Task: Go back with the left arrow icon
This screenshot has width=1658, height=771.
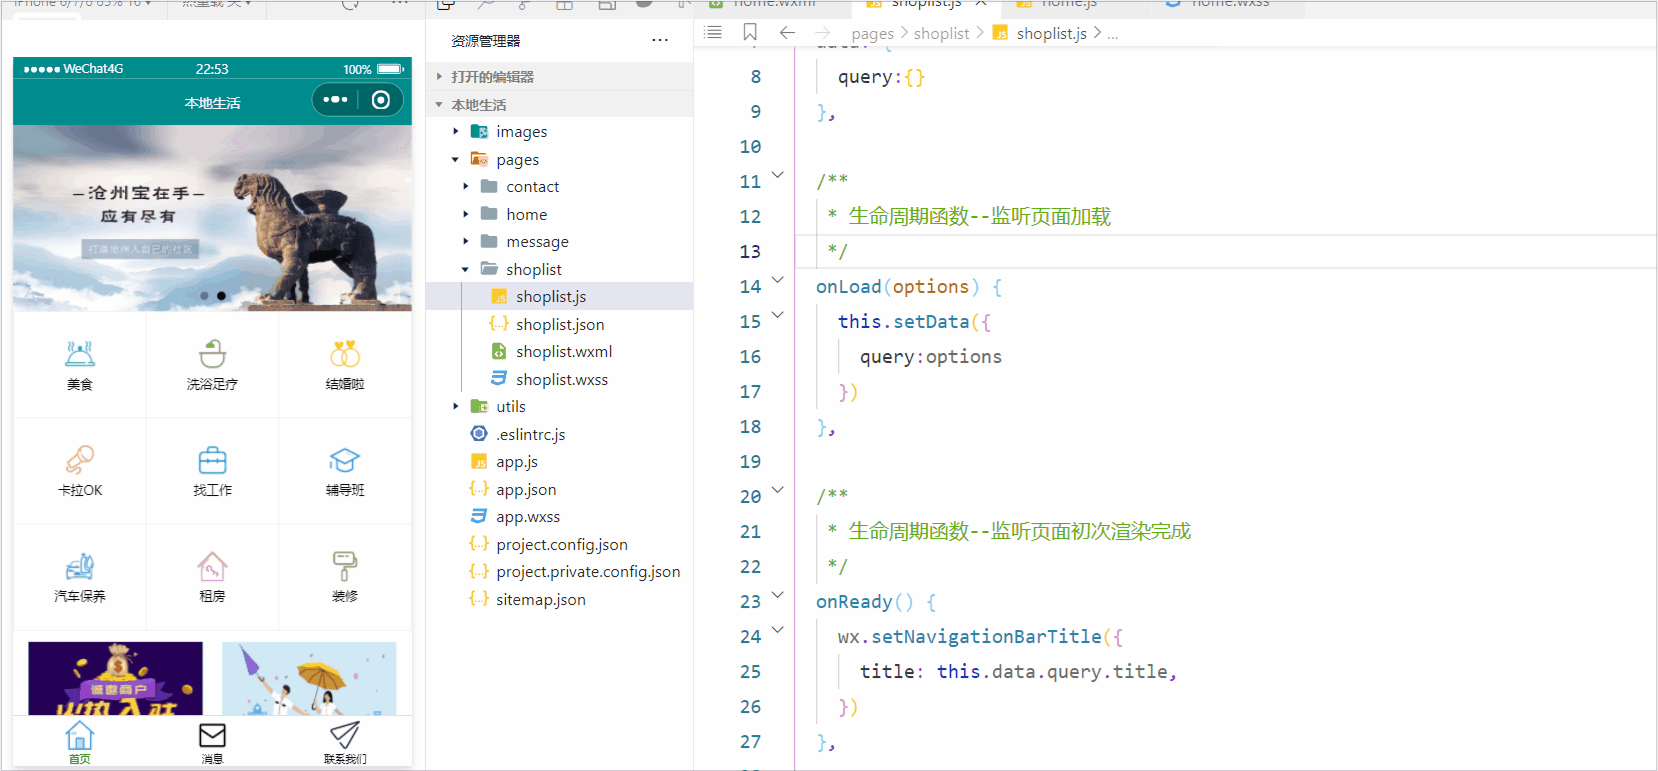Action: click(x=787, y=32)
